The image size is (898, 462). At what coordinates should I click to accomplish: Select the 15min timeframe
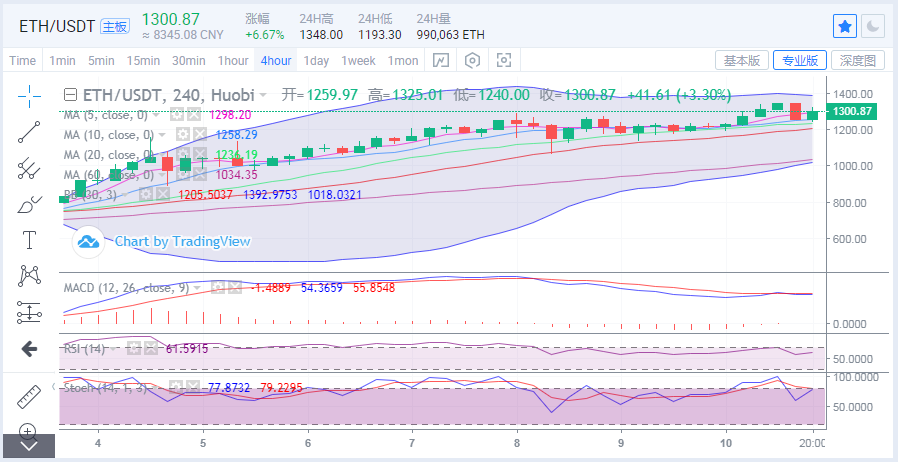tap(143, 61)
